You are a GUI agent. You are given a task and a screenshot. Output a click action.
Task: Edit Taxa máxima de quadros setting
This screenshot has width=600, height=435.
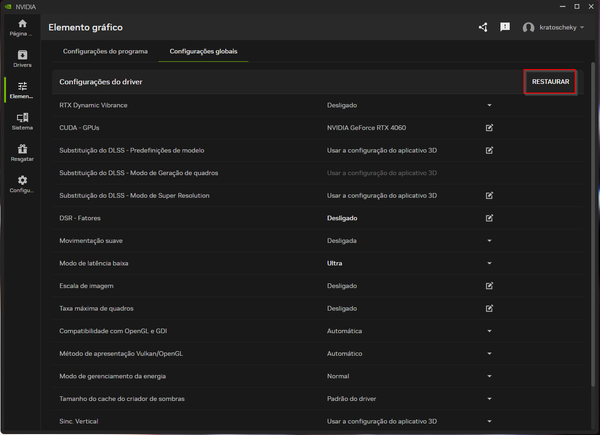[490, 309]
